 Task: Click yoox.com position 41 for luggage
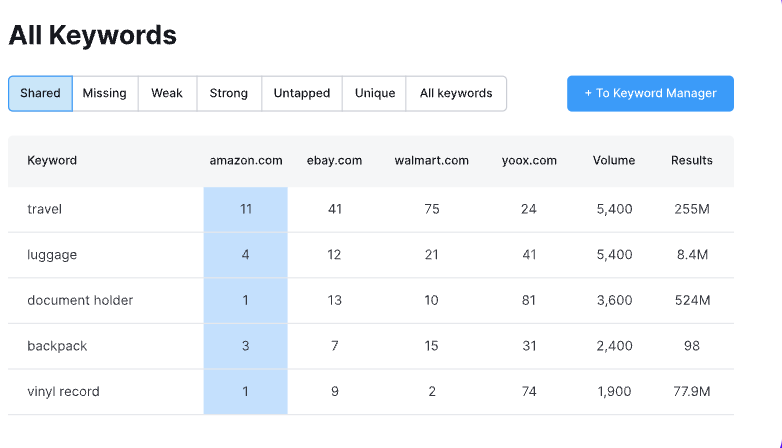coord(529,255)
